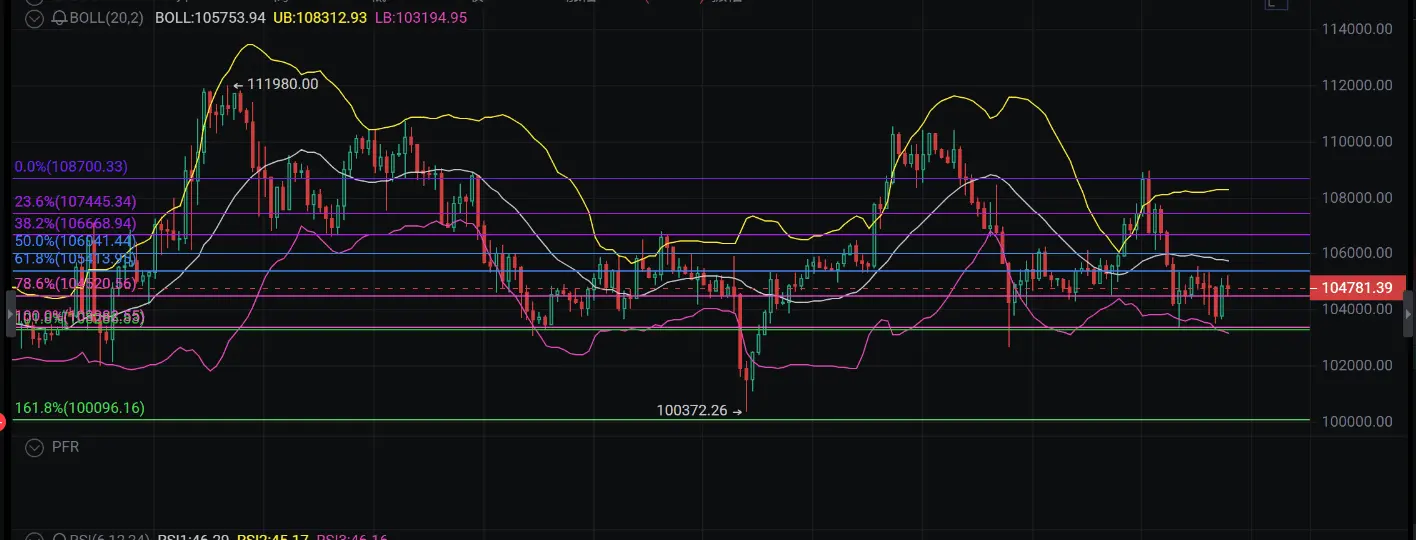Select the 0.0%(108700.33) Fibonacci label

[71, 167]
